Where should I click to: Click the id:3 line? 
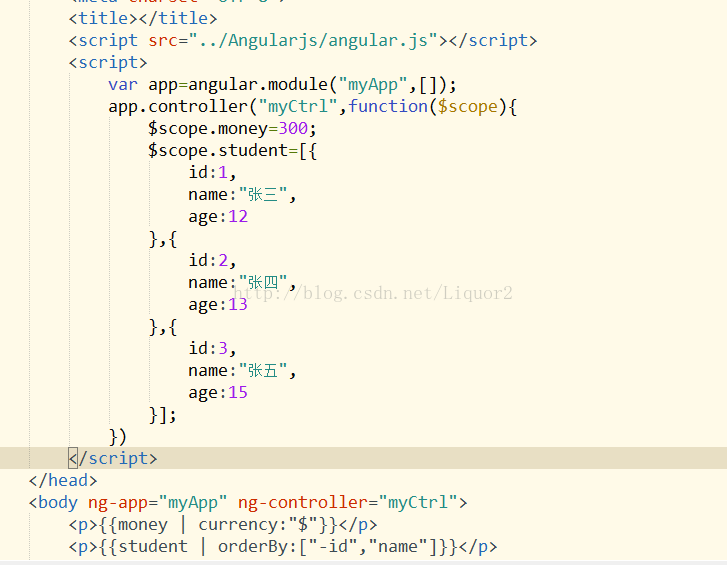click(x=212, y=349)
